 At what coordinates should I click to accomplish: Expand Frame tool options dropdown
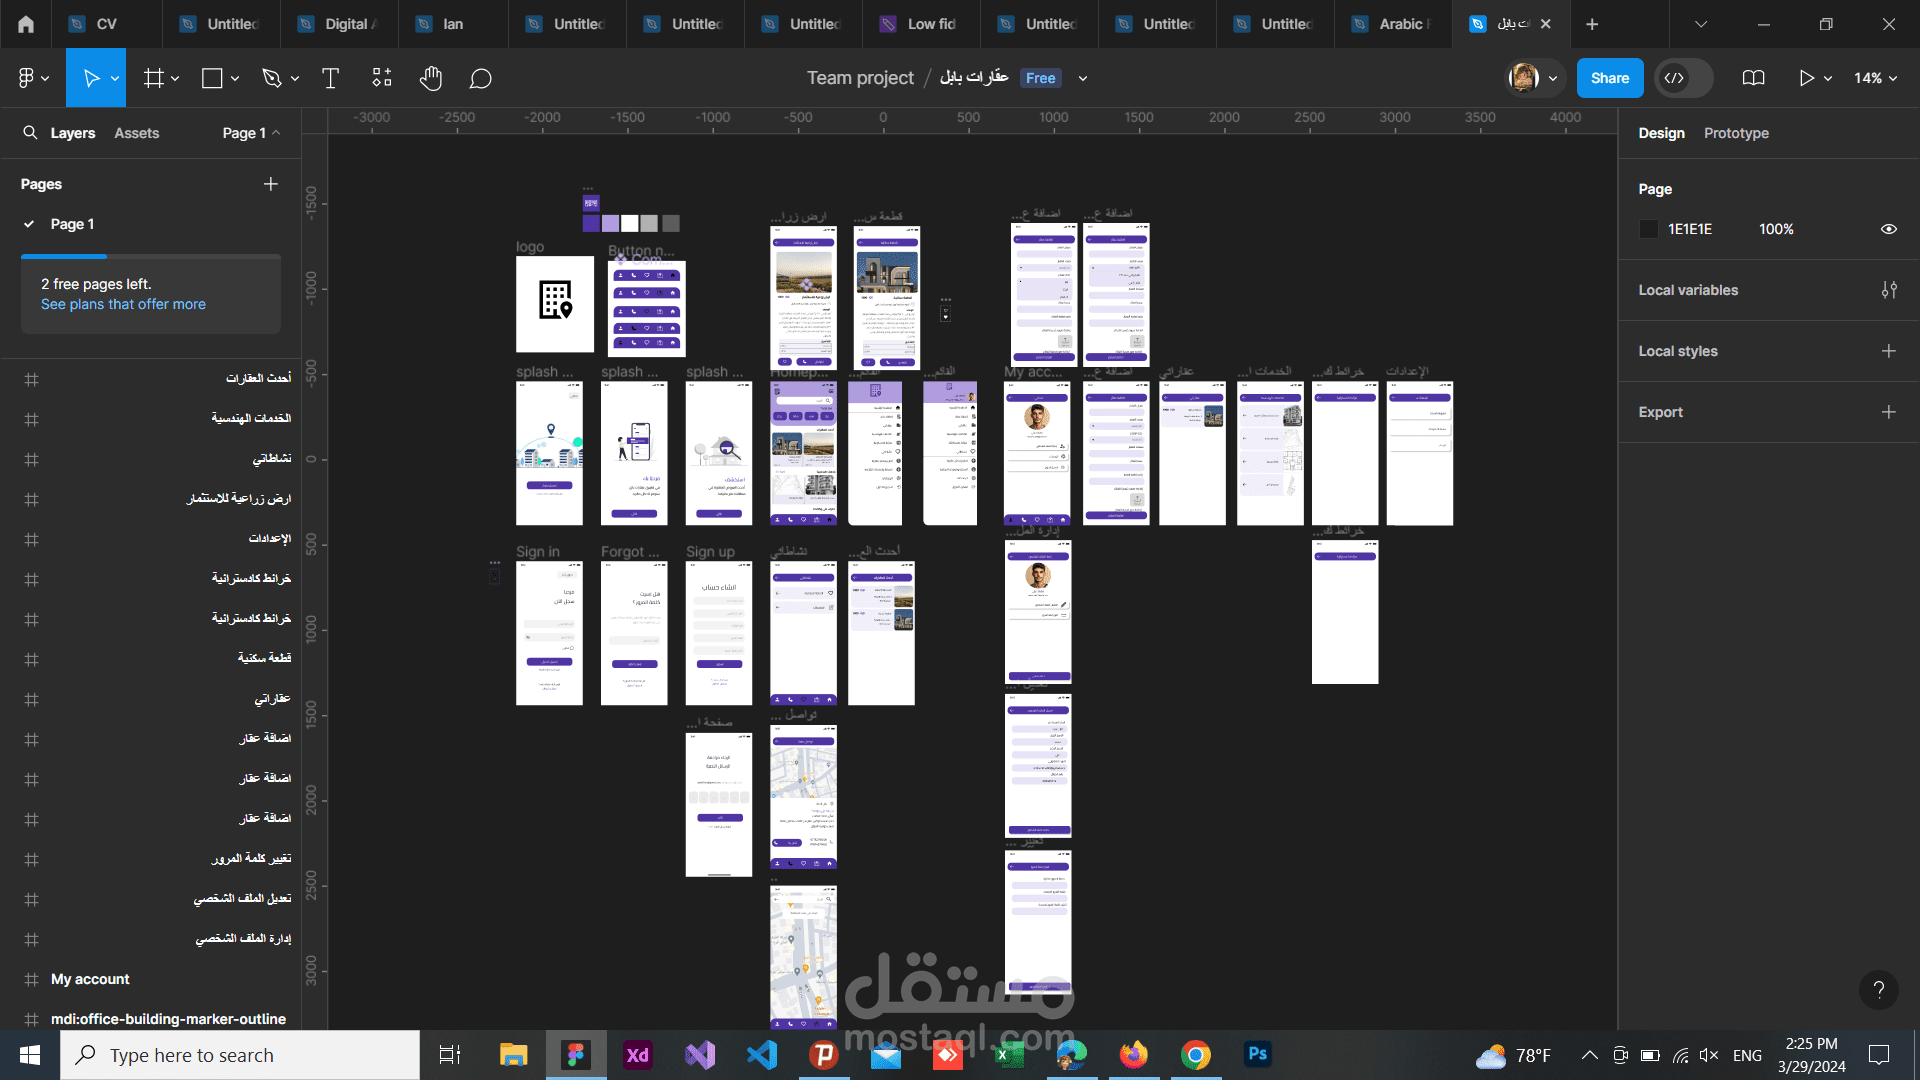(175, 78)
